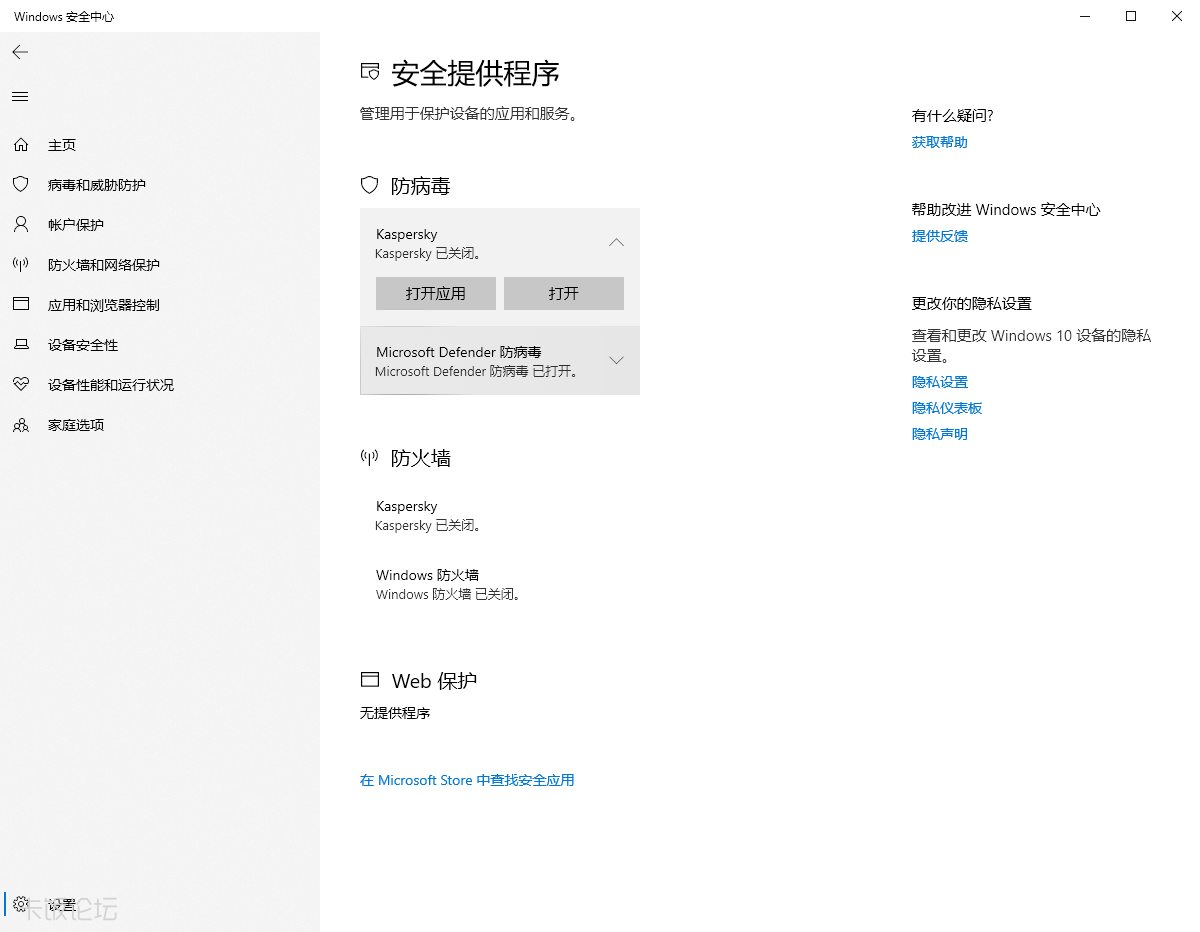1200x932 pixels.
Task: Click 在 Microsoft Store 中查找安全应用 link
Action: tap(467, 780)
